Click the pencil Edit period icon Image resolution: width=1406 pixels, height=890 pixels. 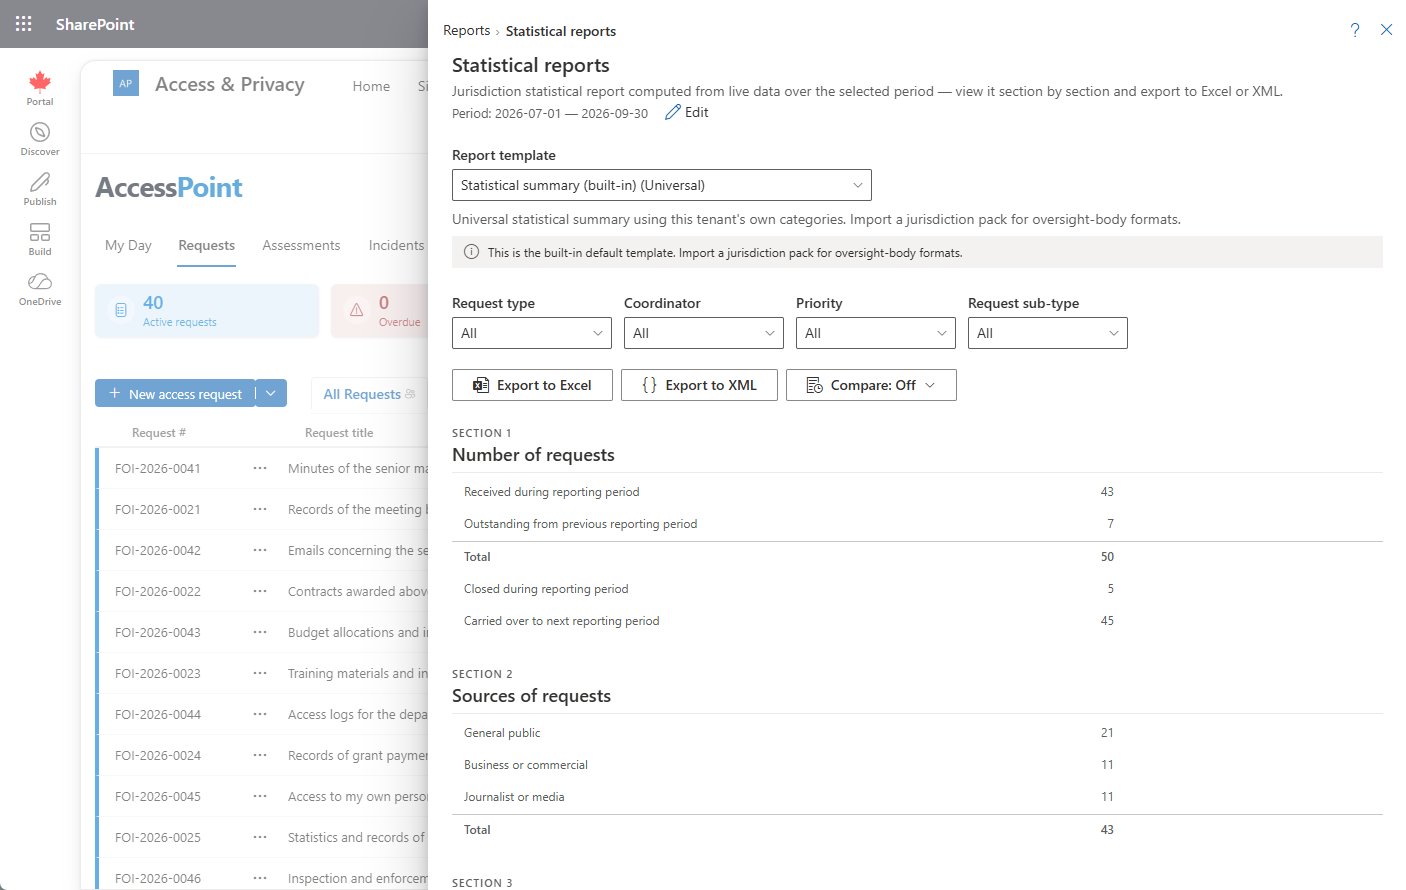point(673,112)
